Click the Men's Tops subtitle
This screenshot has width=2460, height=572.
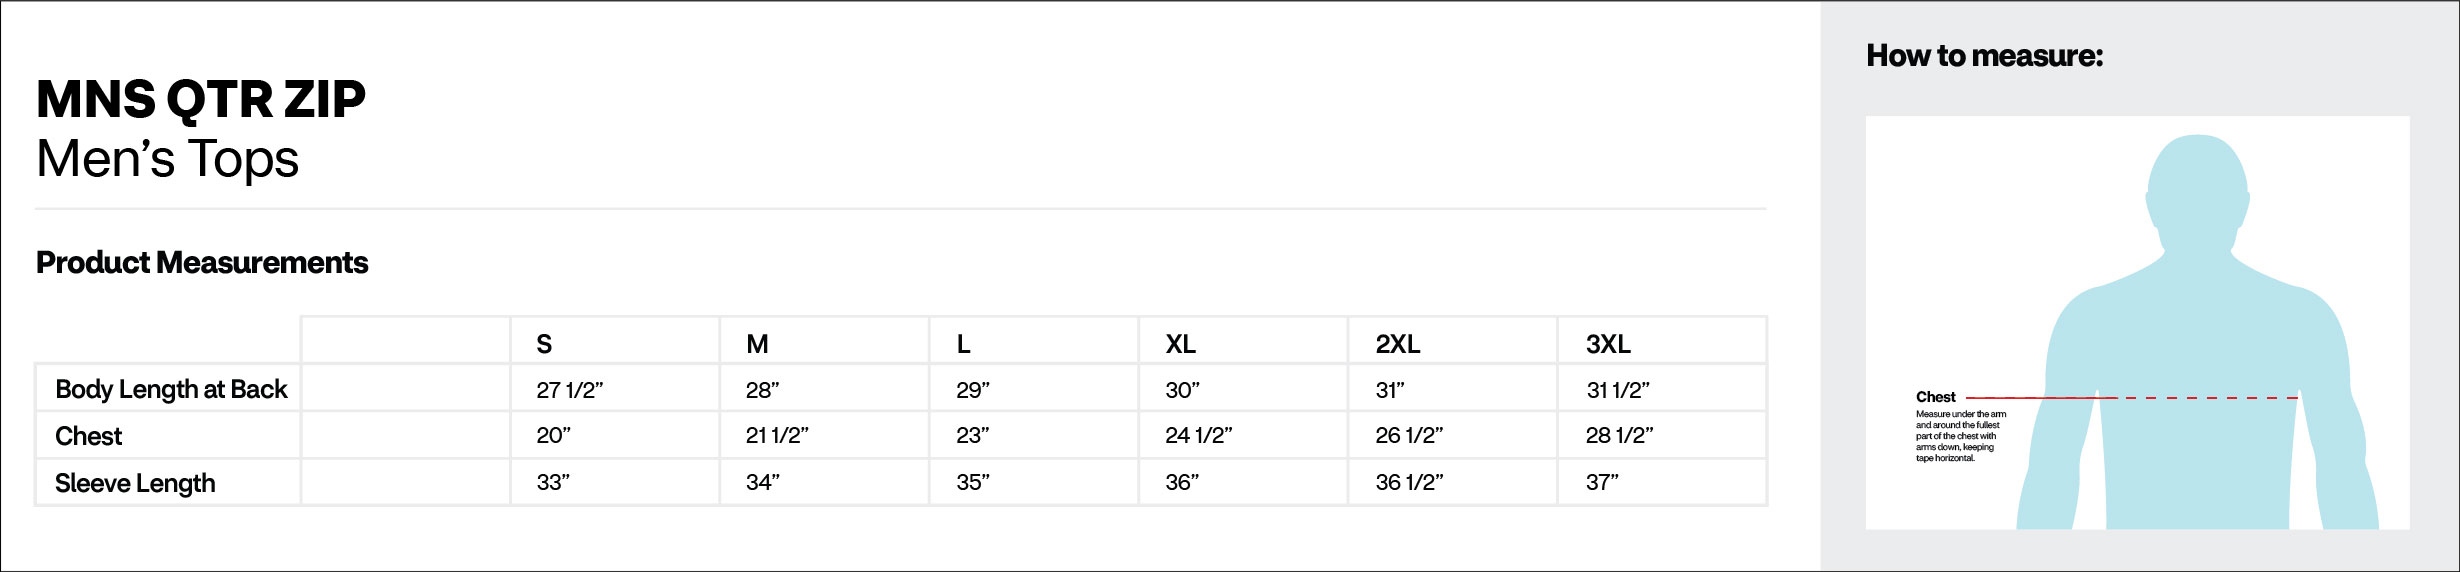[168, 159]
